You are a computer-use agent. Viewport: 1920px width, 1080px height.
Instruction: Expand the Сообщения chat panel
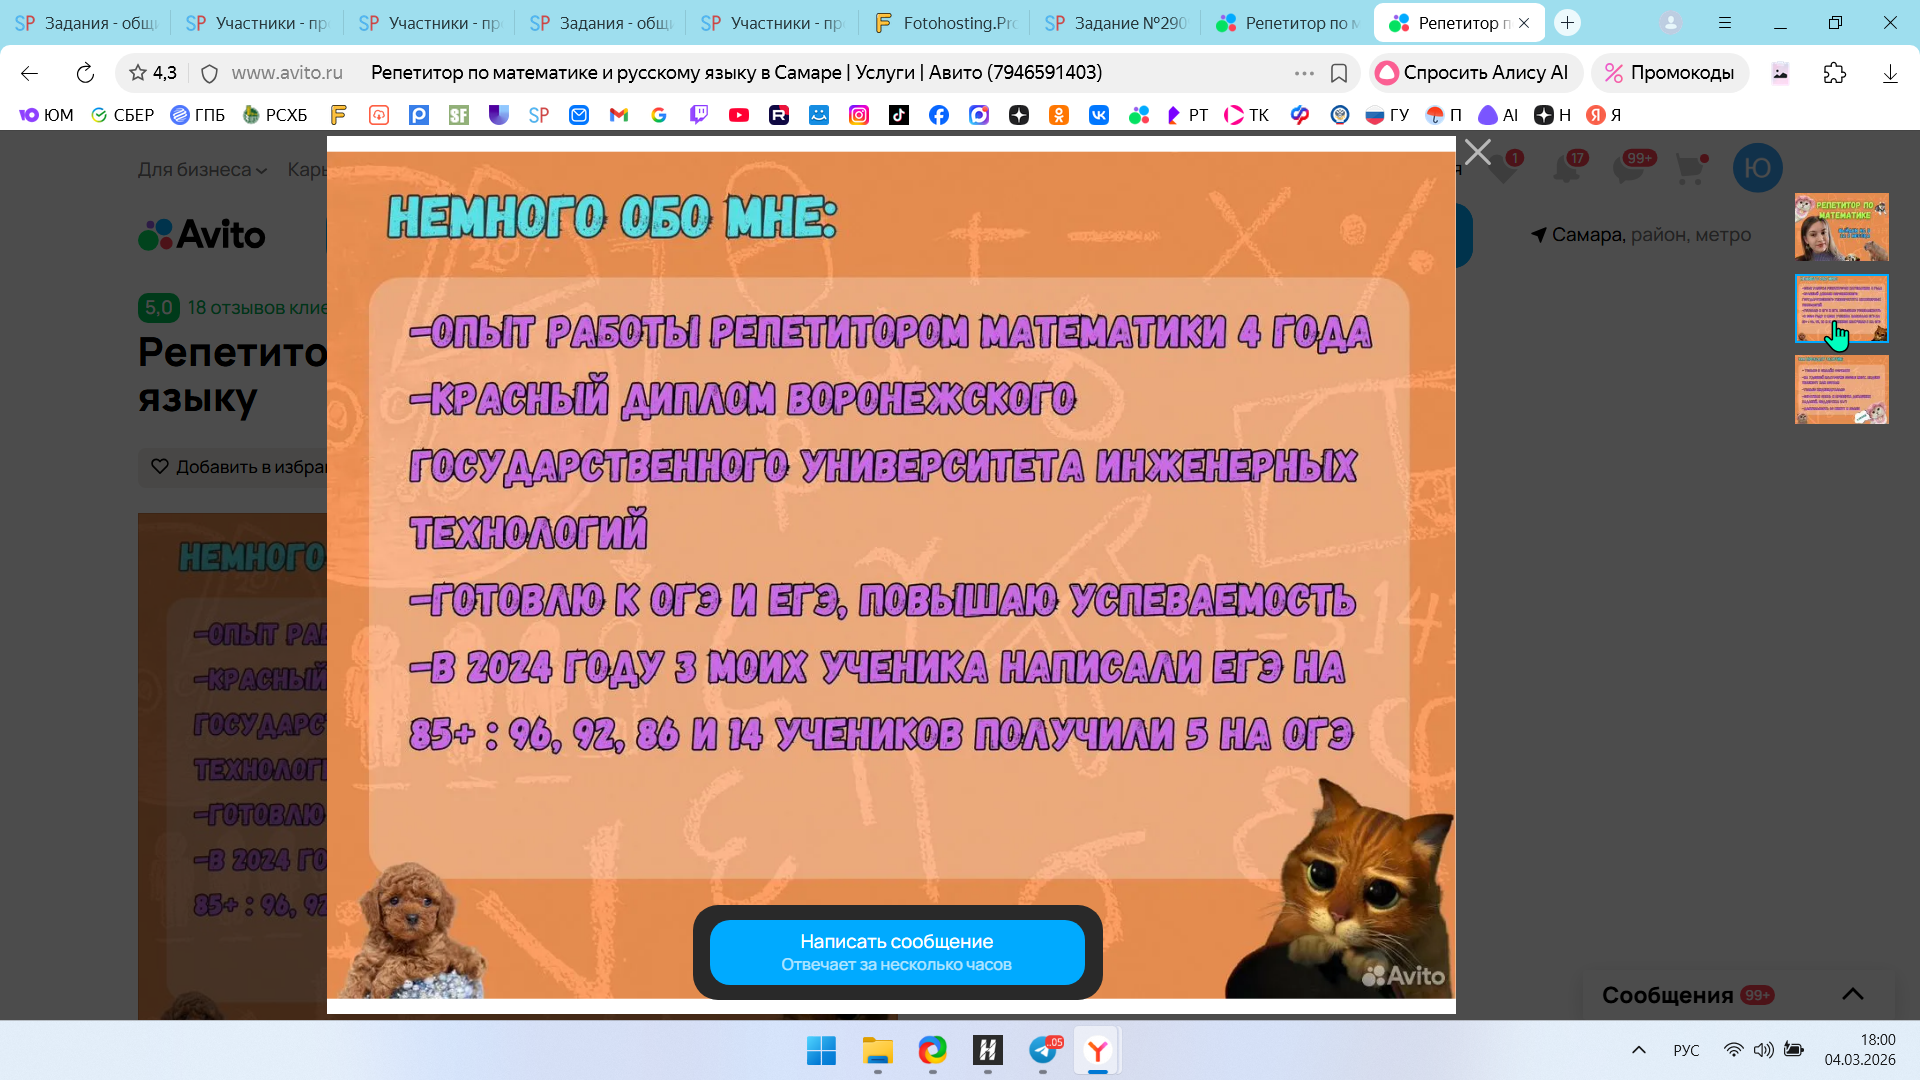[x=1852, y=994]
